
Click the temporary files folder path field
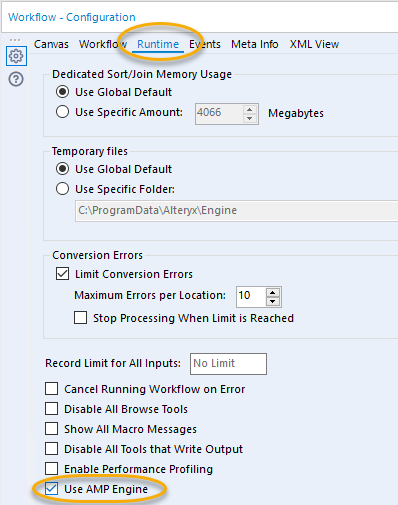tap(237, 210)
